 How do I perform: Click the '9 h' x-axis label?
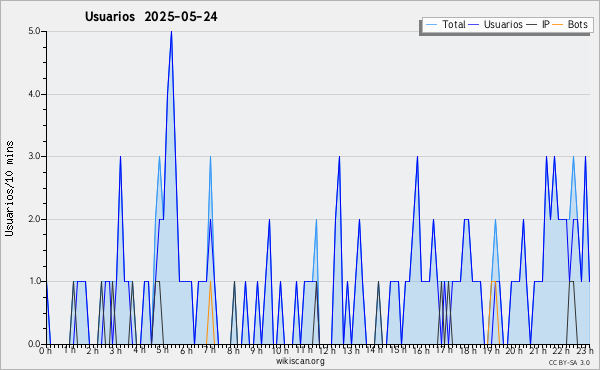(256, 351)
